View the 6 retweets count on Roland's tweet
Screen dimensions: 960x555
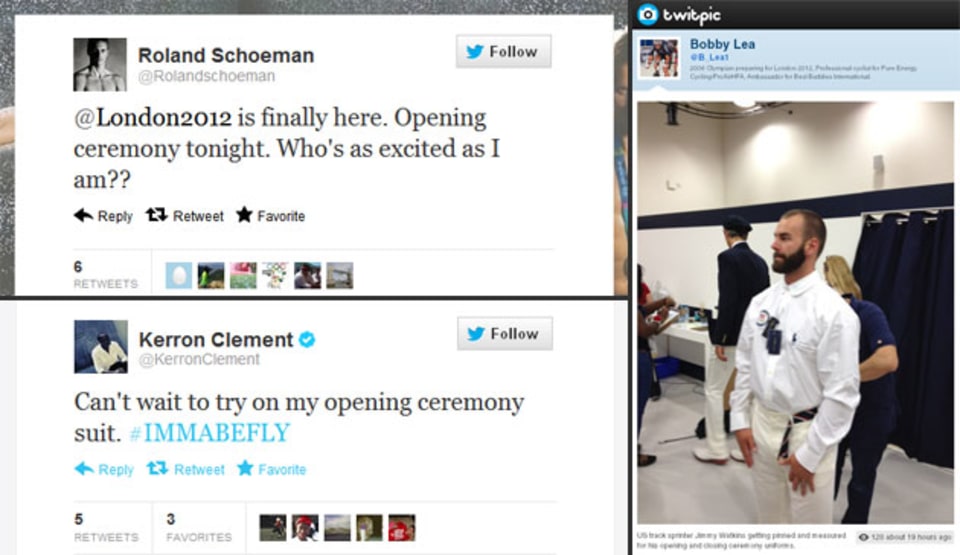[105, 274]
